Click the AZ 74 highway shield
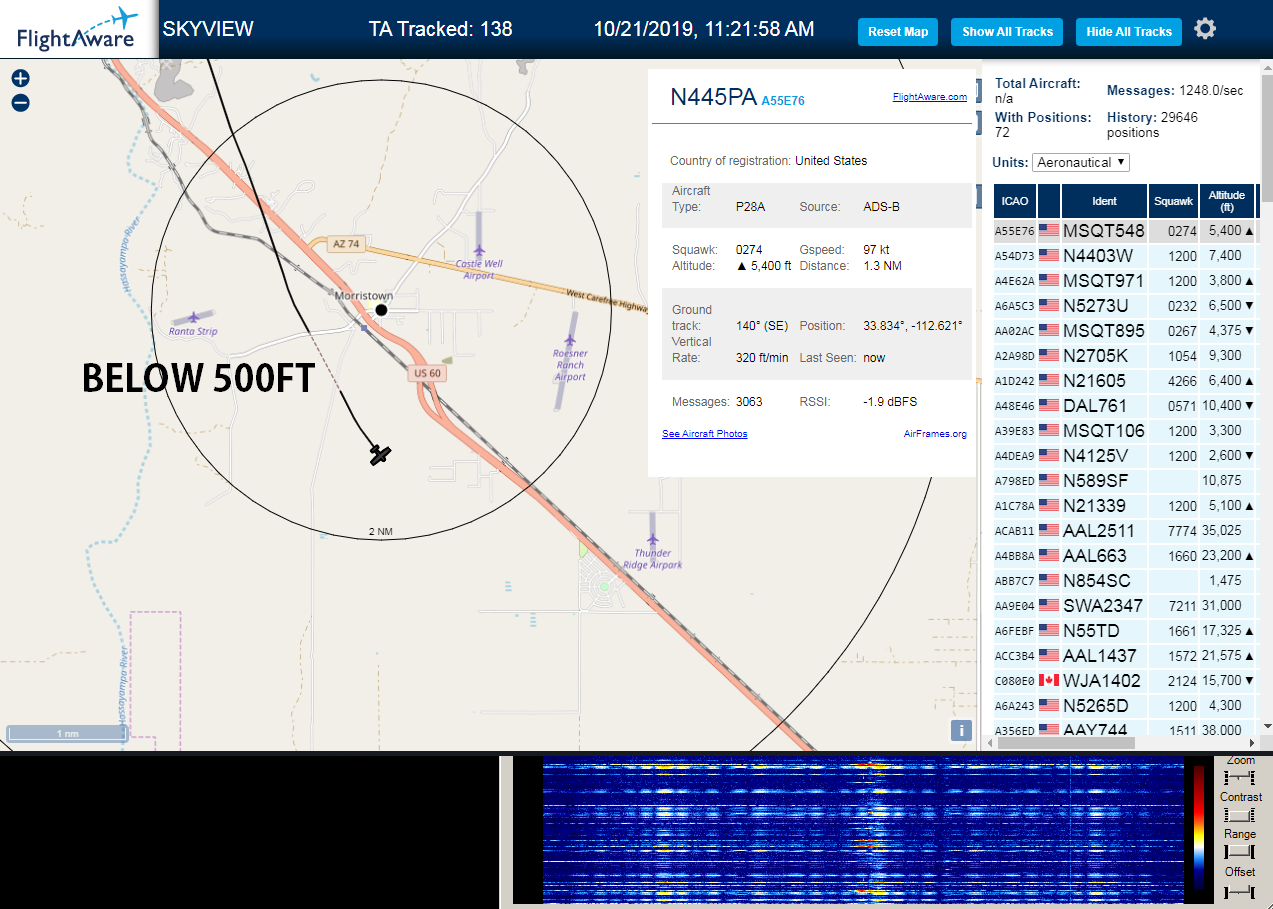The height and width of the screenshot is (909, 1273). 346,245
